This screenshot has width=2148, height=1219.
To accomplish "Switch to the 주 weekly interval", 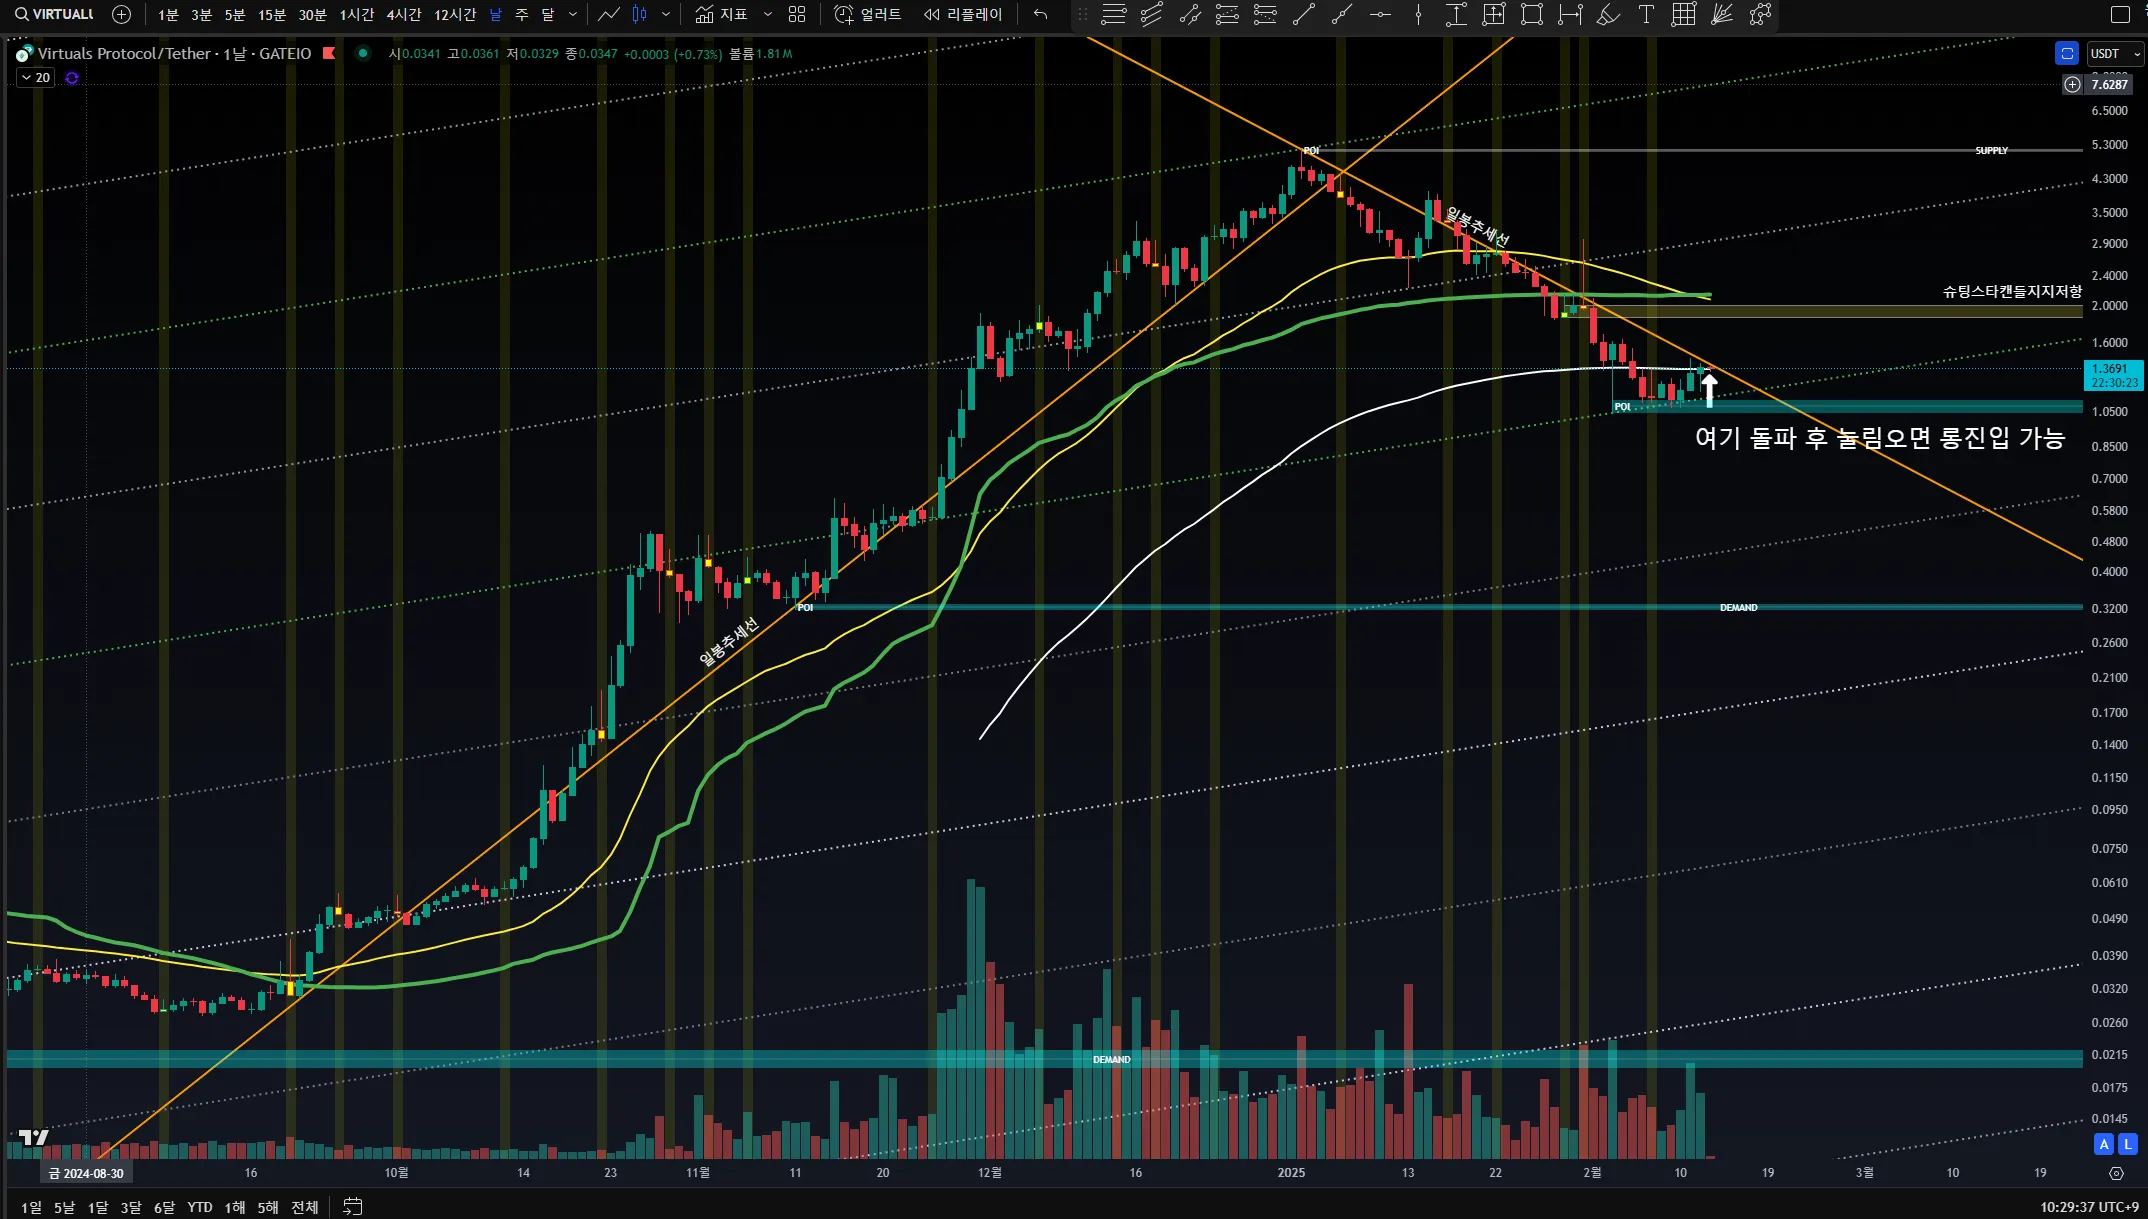I will coord(521,14).
